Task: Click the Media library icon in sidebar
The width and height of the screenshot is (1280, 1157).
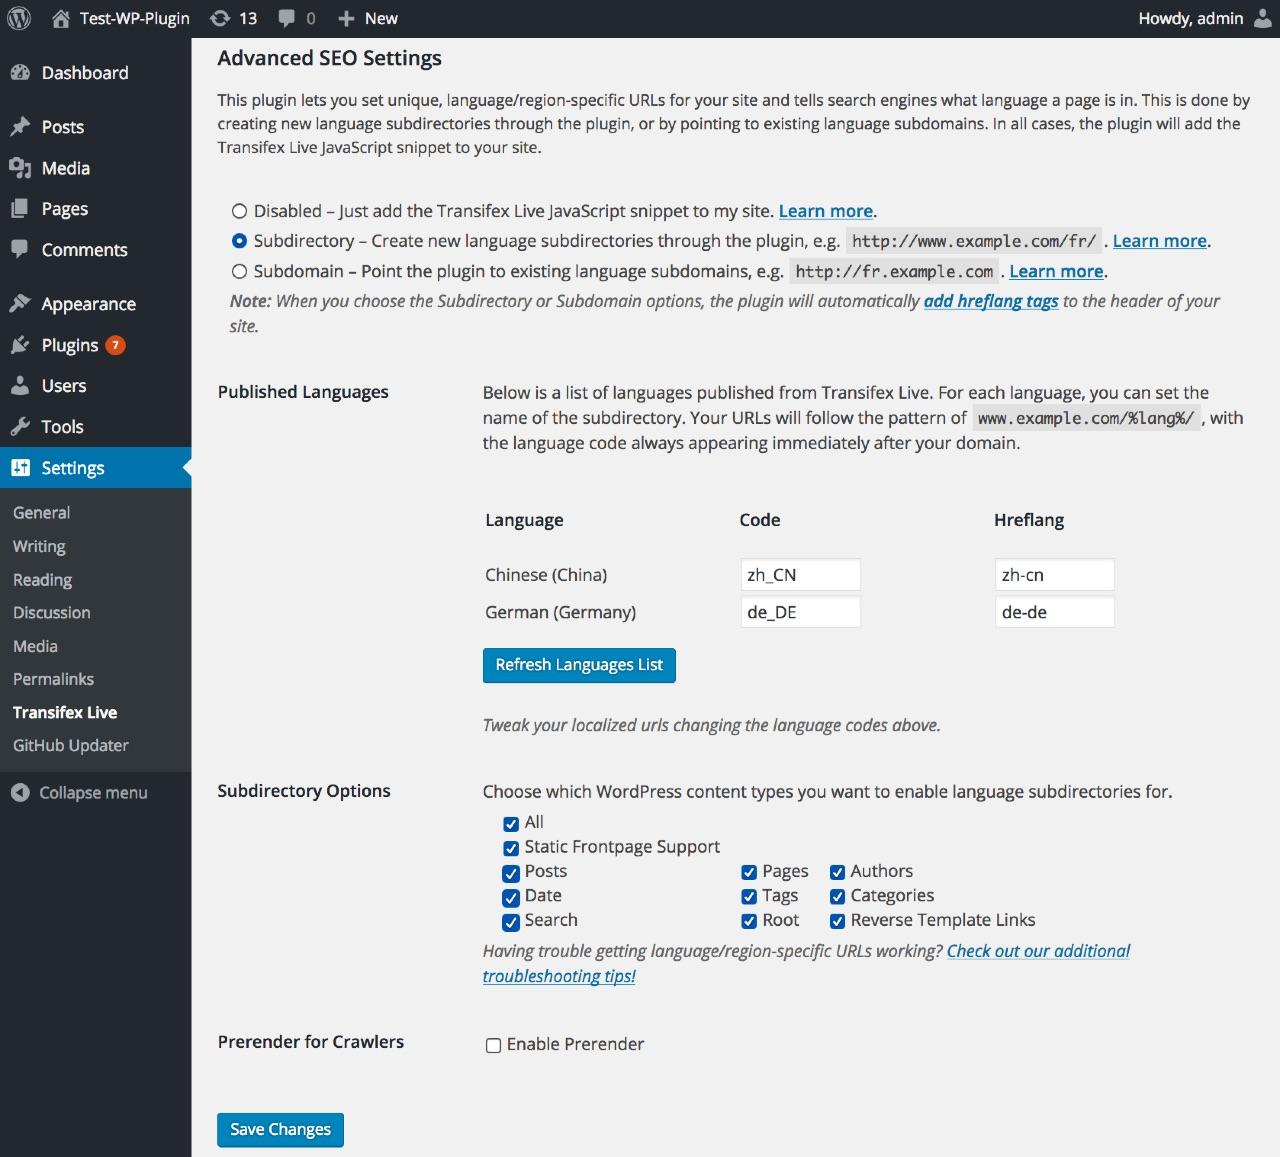Action: [20, 167]
